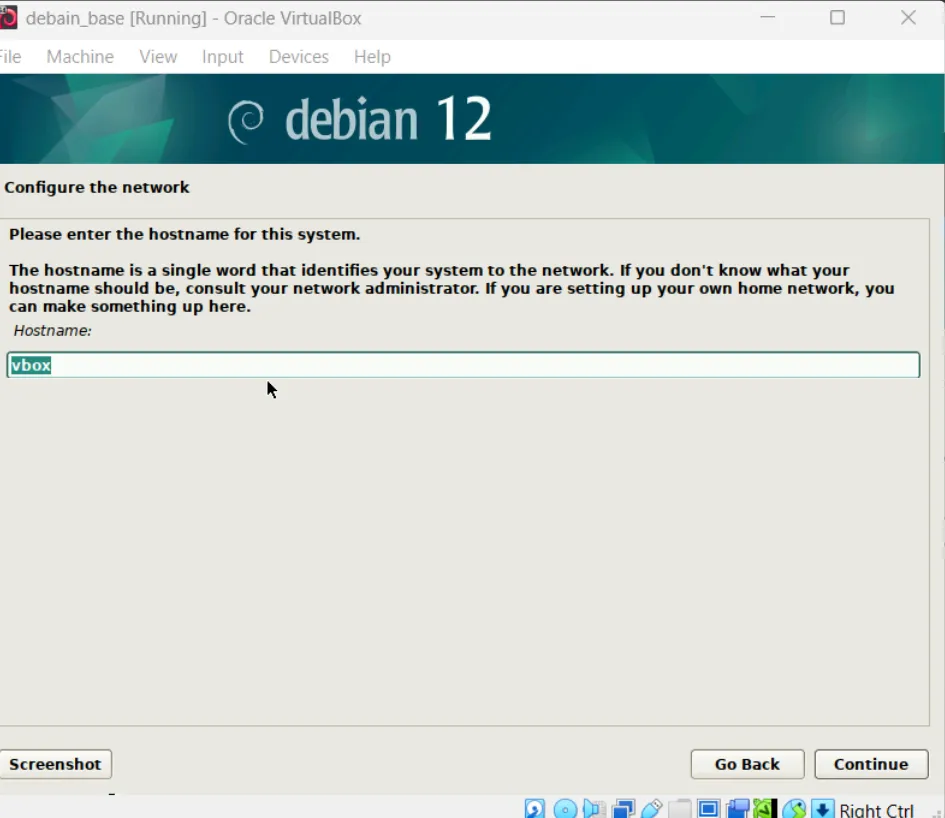Viewport: 945px width, 818px height.
Task: Click the VirtualBox app icon in title bar
Action: [x=8, y=18]
